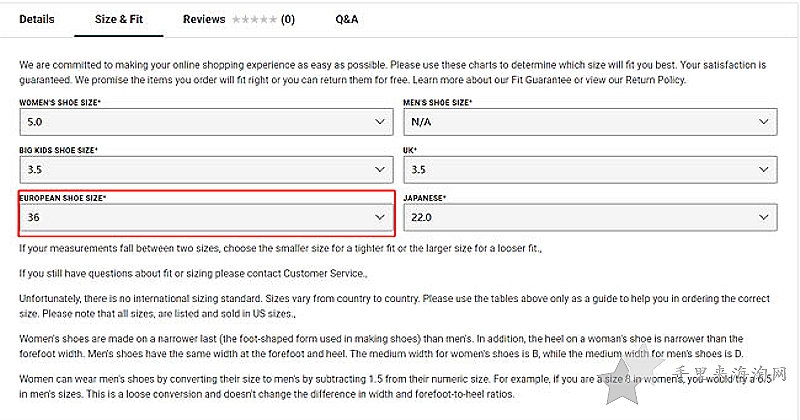Click the Big Kids size chevron arrow
Viewport: 800px width, 420px height.
click(380, 169)
